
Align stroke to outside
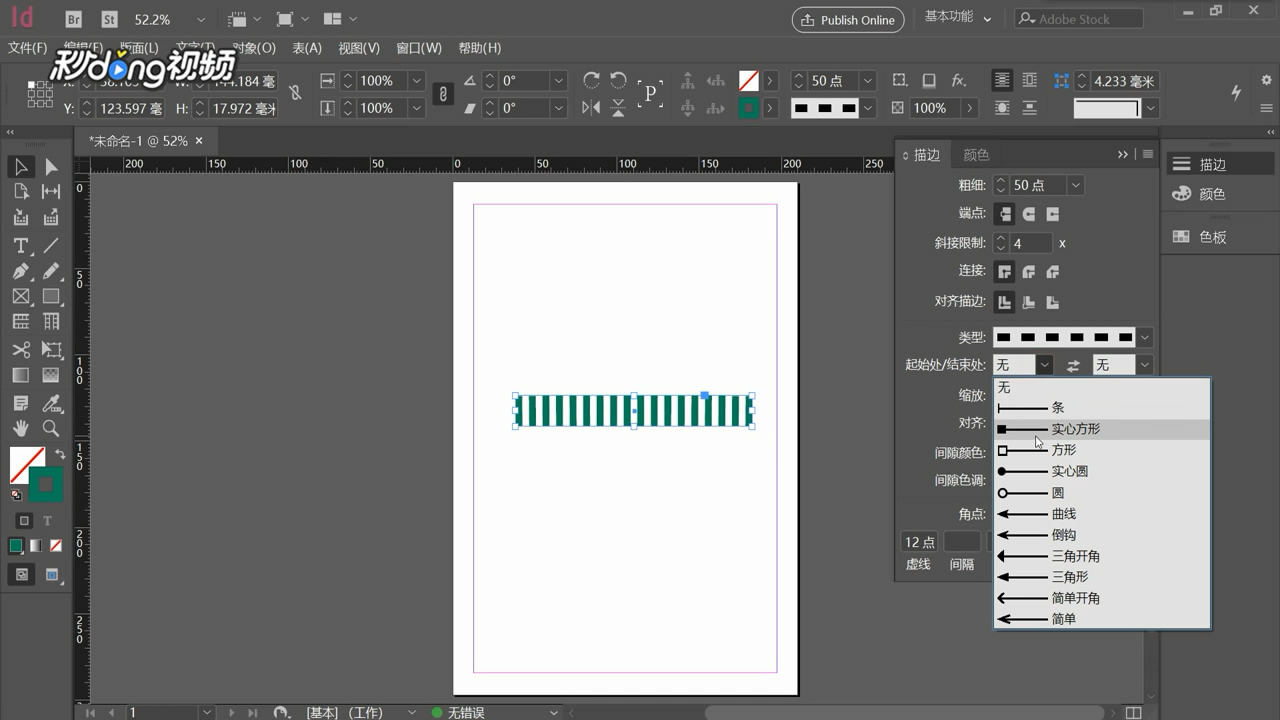(x=1052, y=302)
